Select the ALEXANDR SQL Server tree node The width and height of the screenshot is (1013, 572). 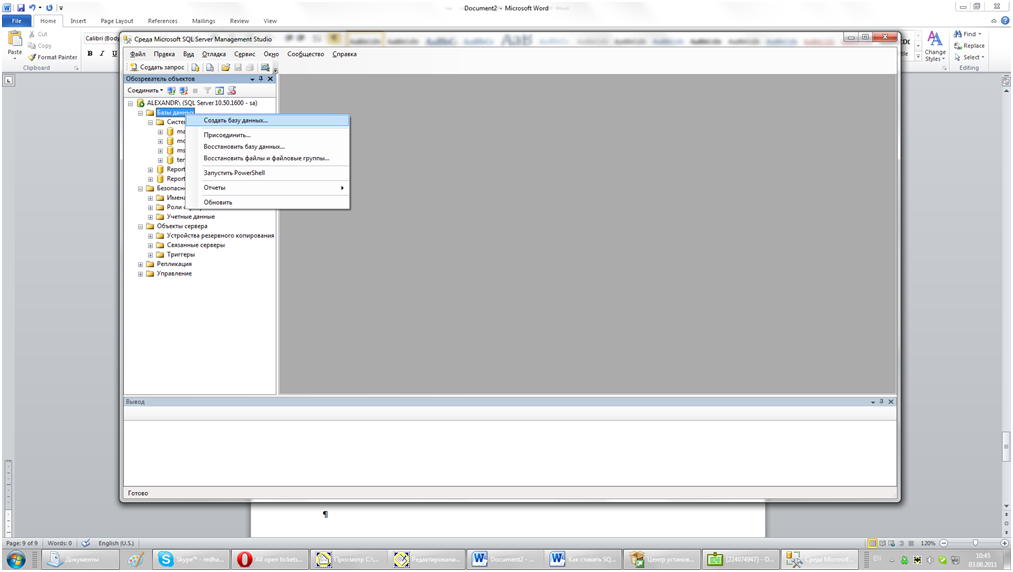[202, 103]
